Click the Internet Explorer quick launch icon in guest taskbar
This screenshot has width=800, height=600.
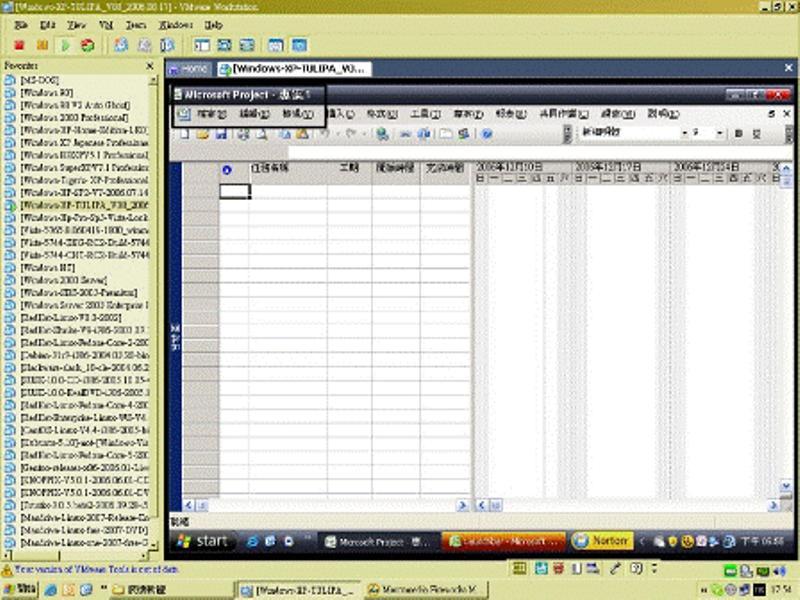click(252, 541)
